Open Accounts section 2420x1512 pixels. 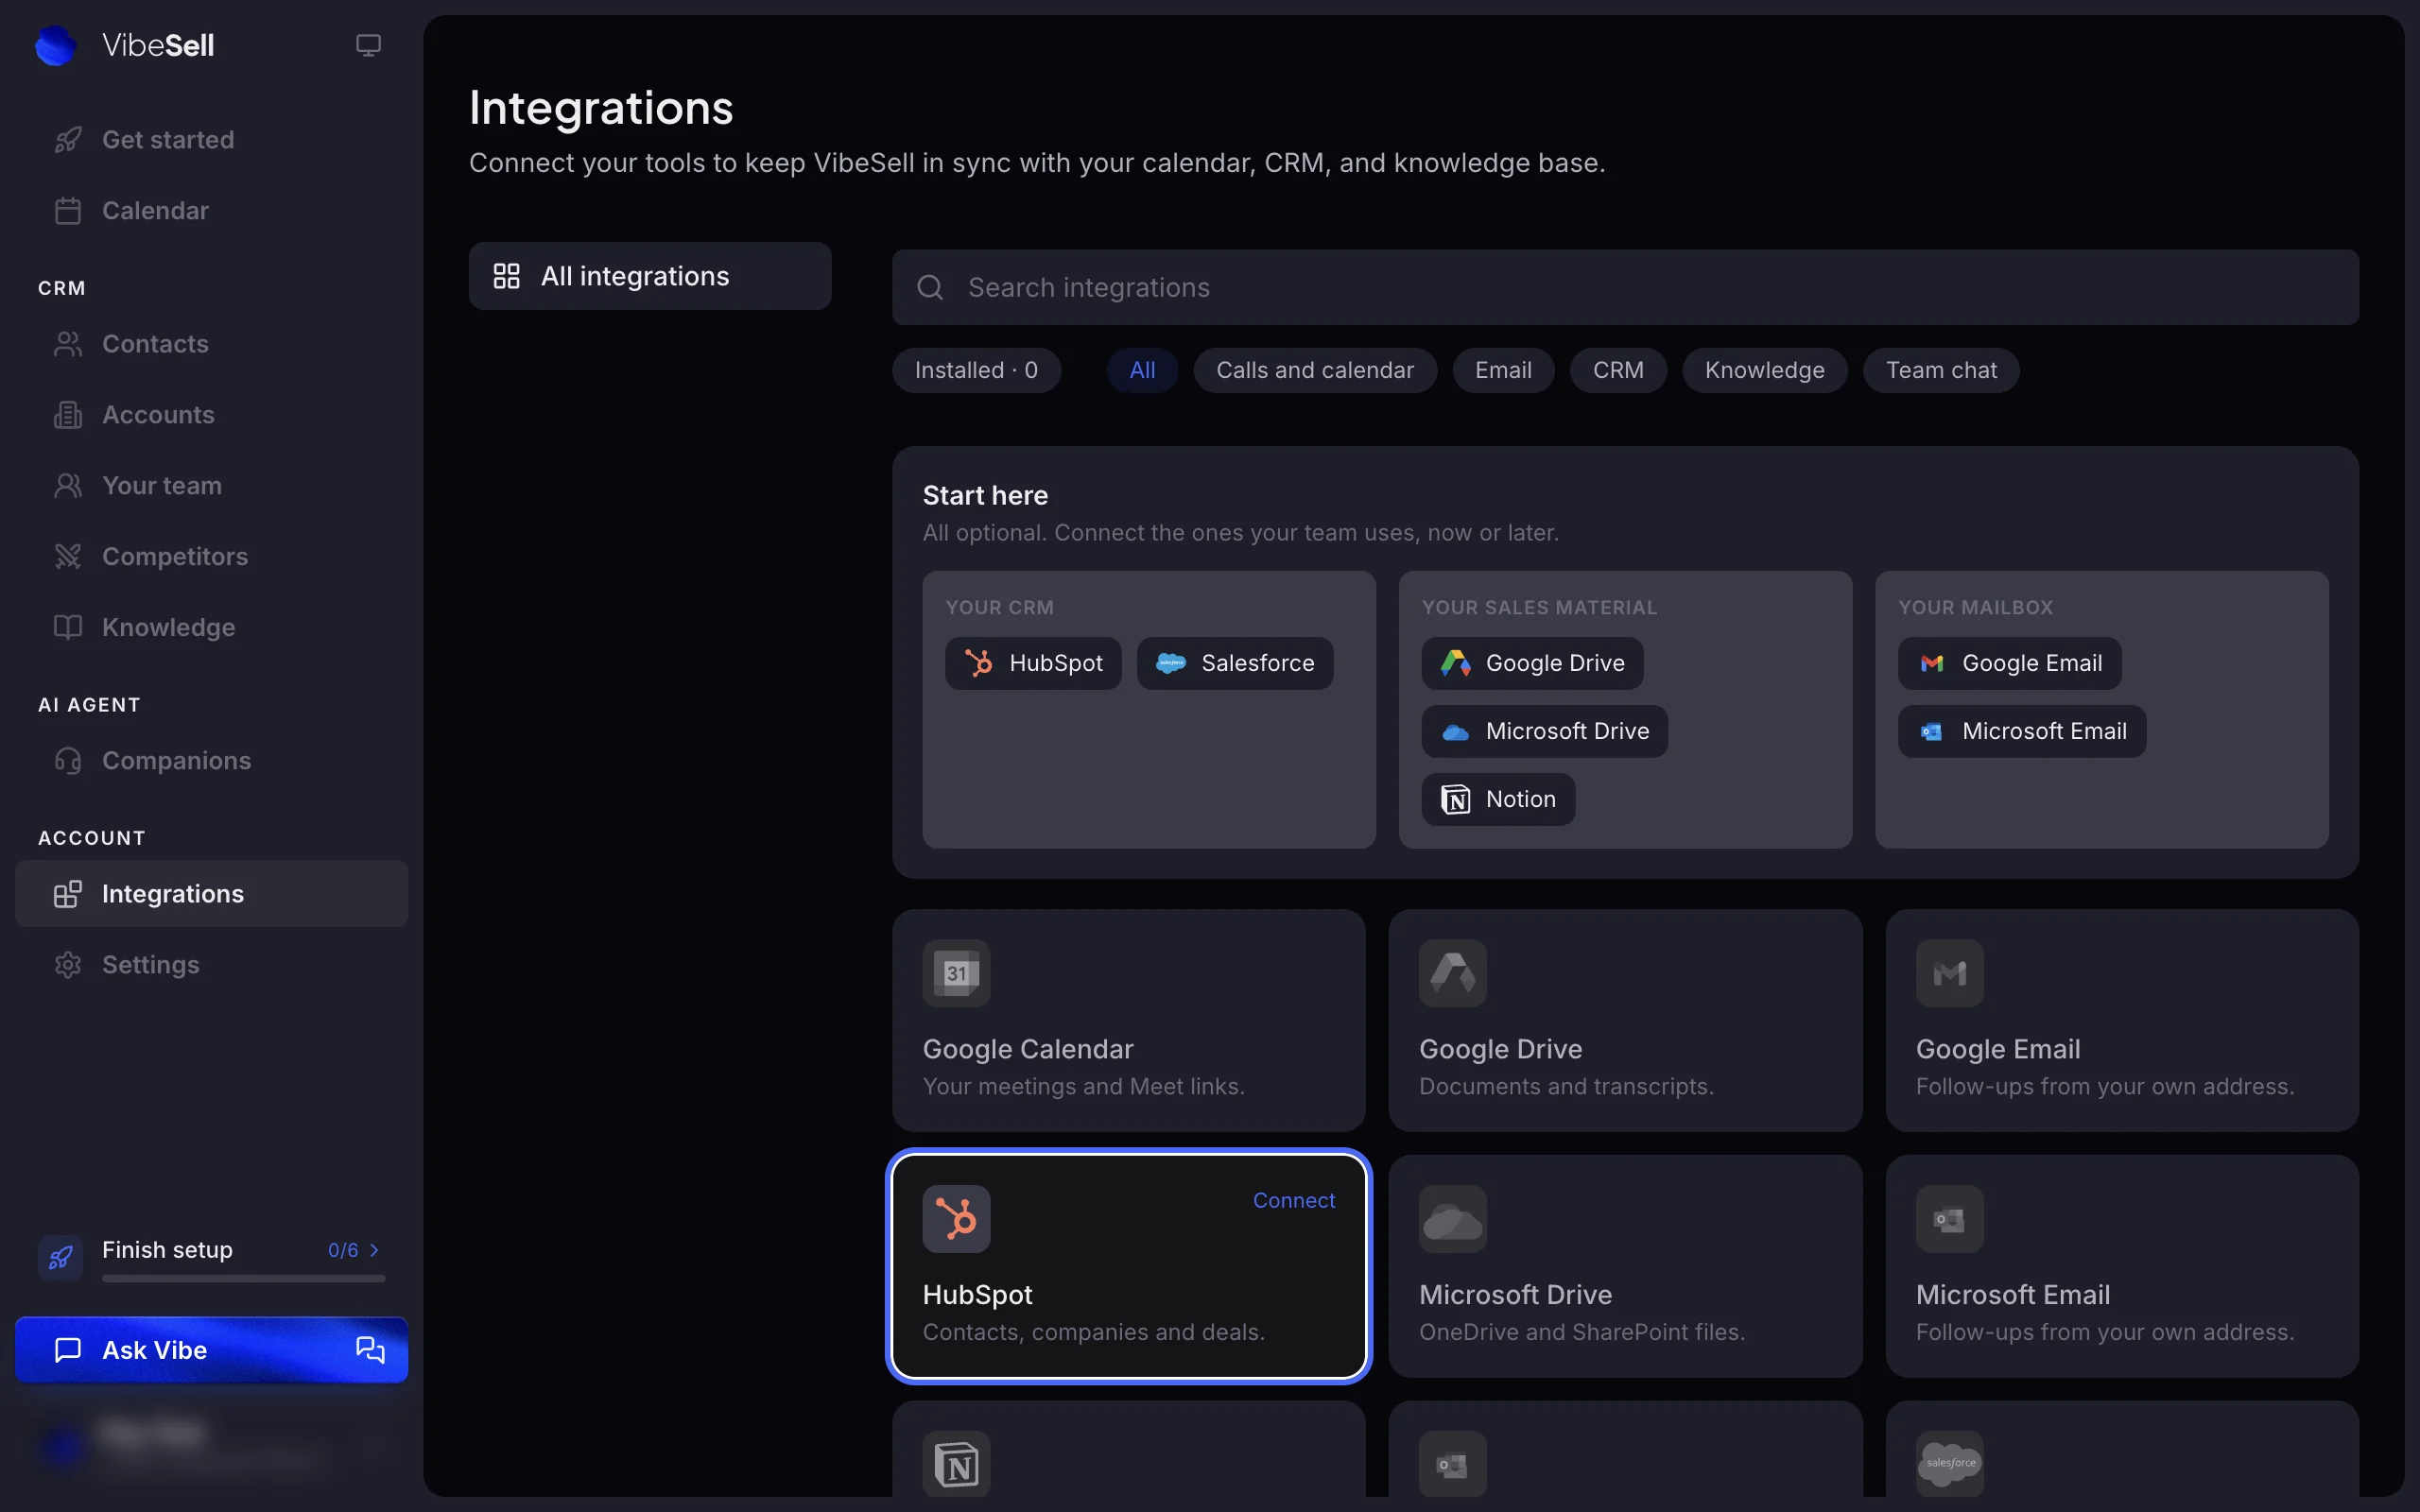pos(211,414)
